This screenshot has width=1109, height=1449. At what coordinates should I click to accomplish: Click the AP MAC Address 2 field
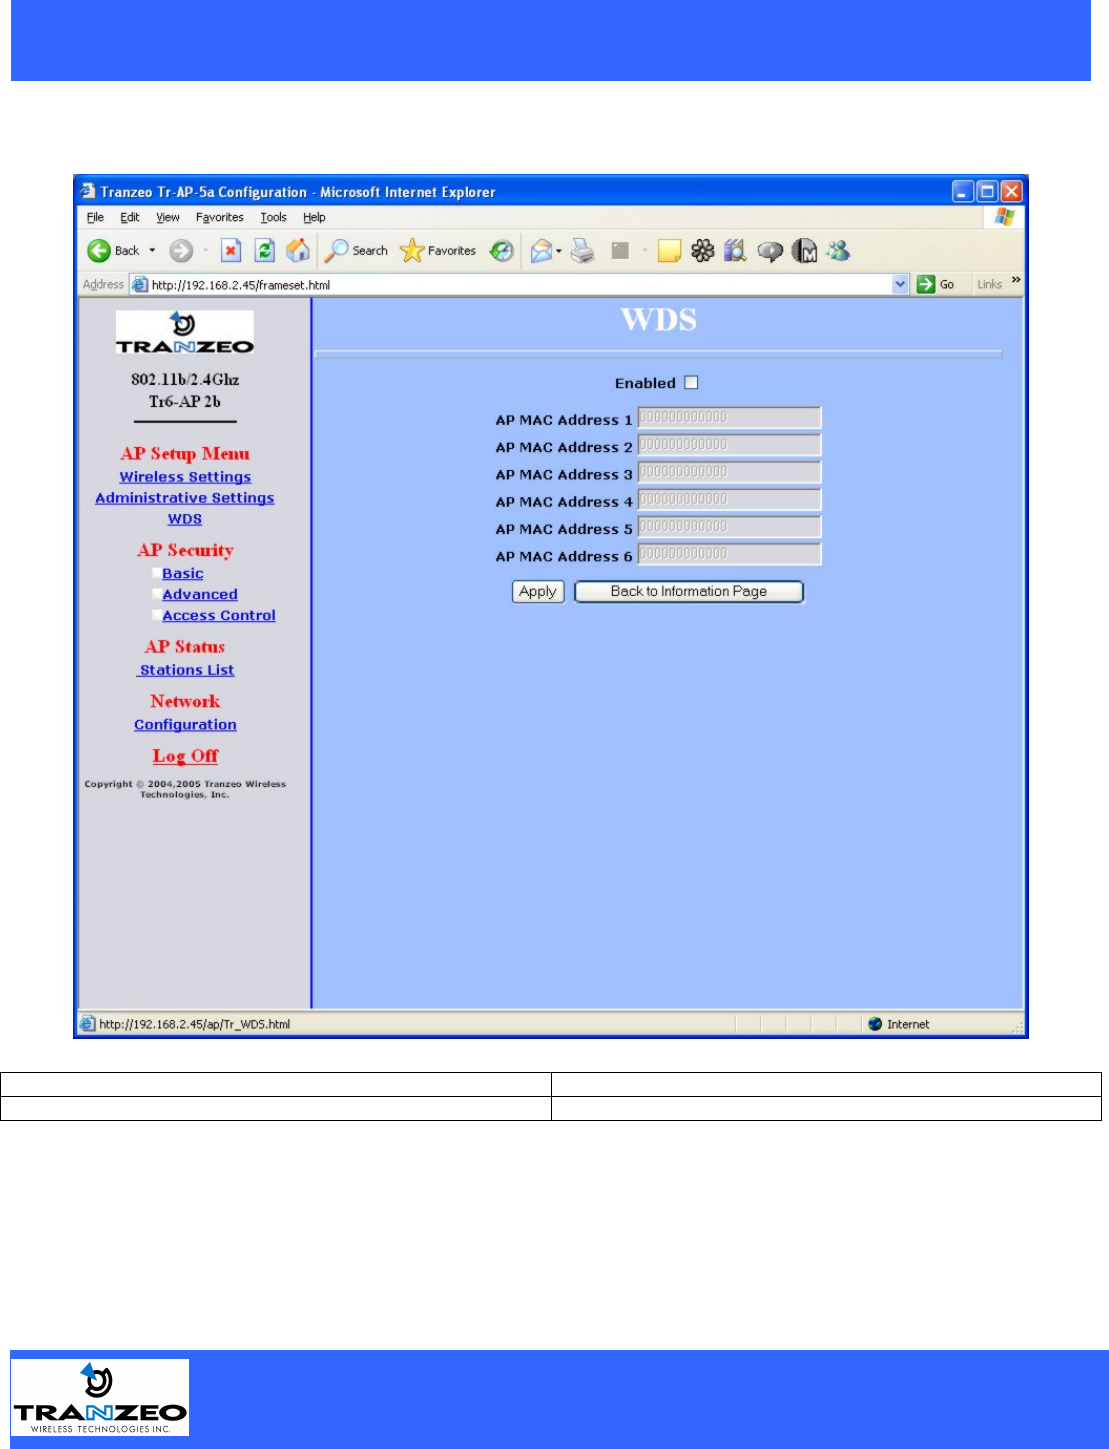729,445
